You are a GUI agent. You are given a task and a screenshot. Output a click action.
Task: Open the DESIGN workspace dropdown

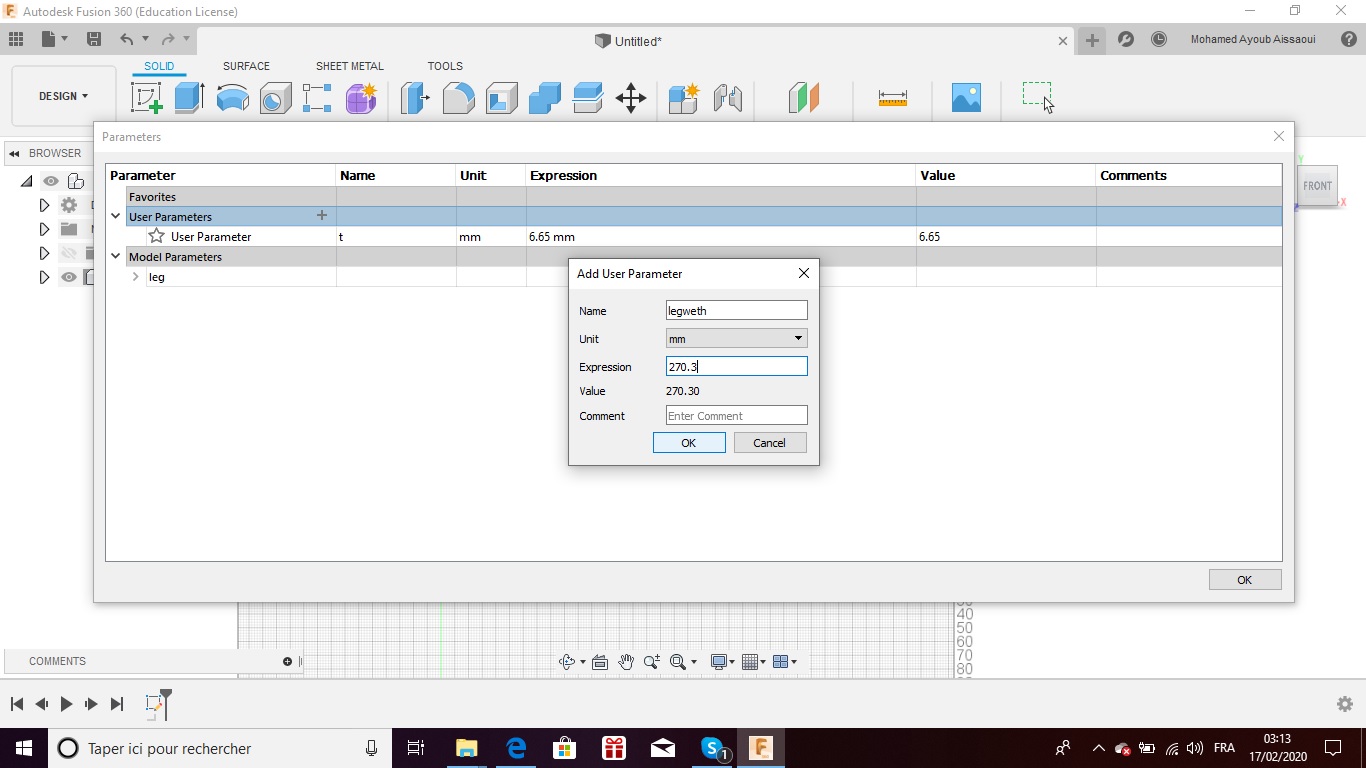point(63,96)
